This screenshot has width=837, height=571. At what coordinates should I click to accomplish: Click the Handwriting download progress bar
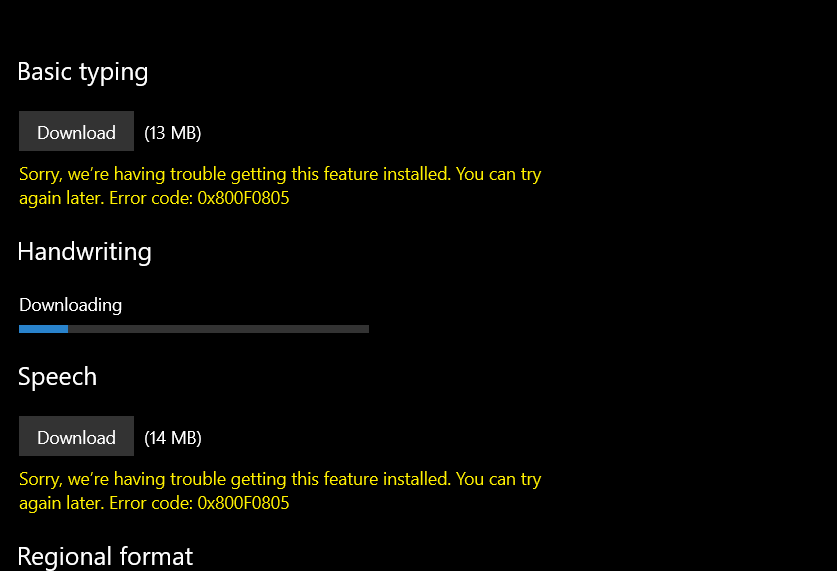point(194,328)
